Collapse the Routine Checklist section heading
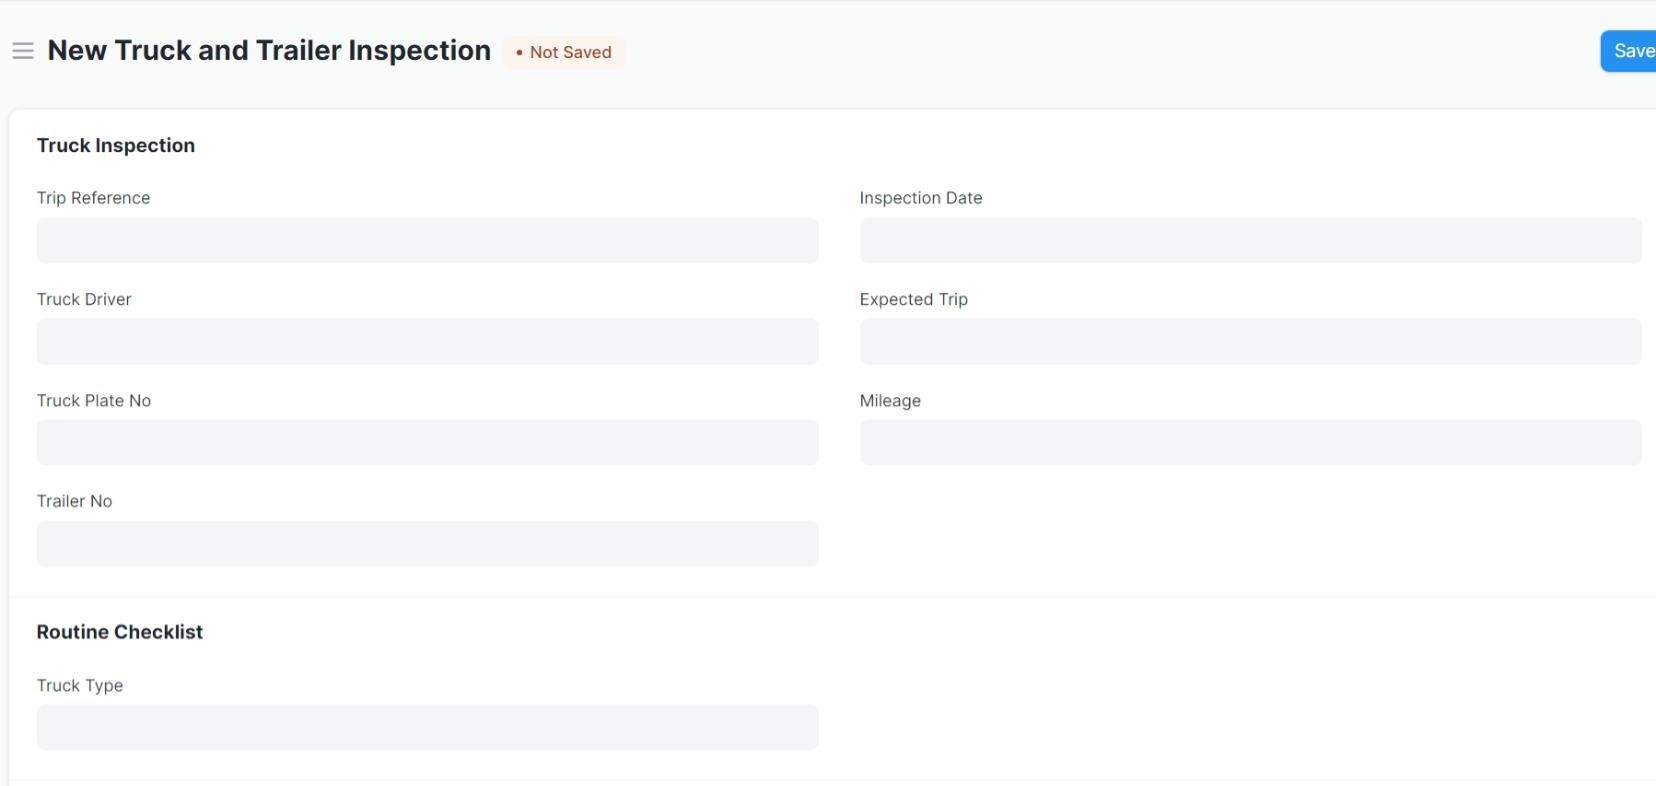The width and height of the screenshot is (1656, 786). [x=120, y=632]
